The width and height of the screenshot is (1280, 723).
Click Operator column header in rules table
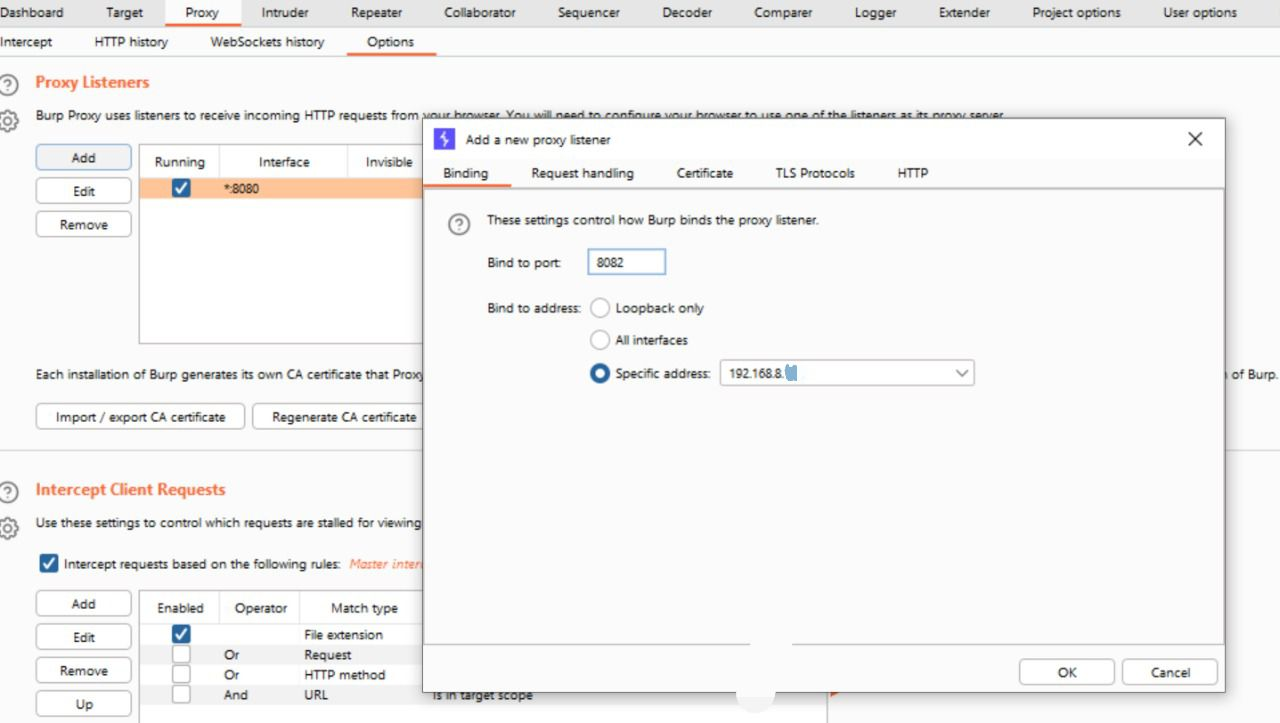[x=261, y=608]
